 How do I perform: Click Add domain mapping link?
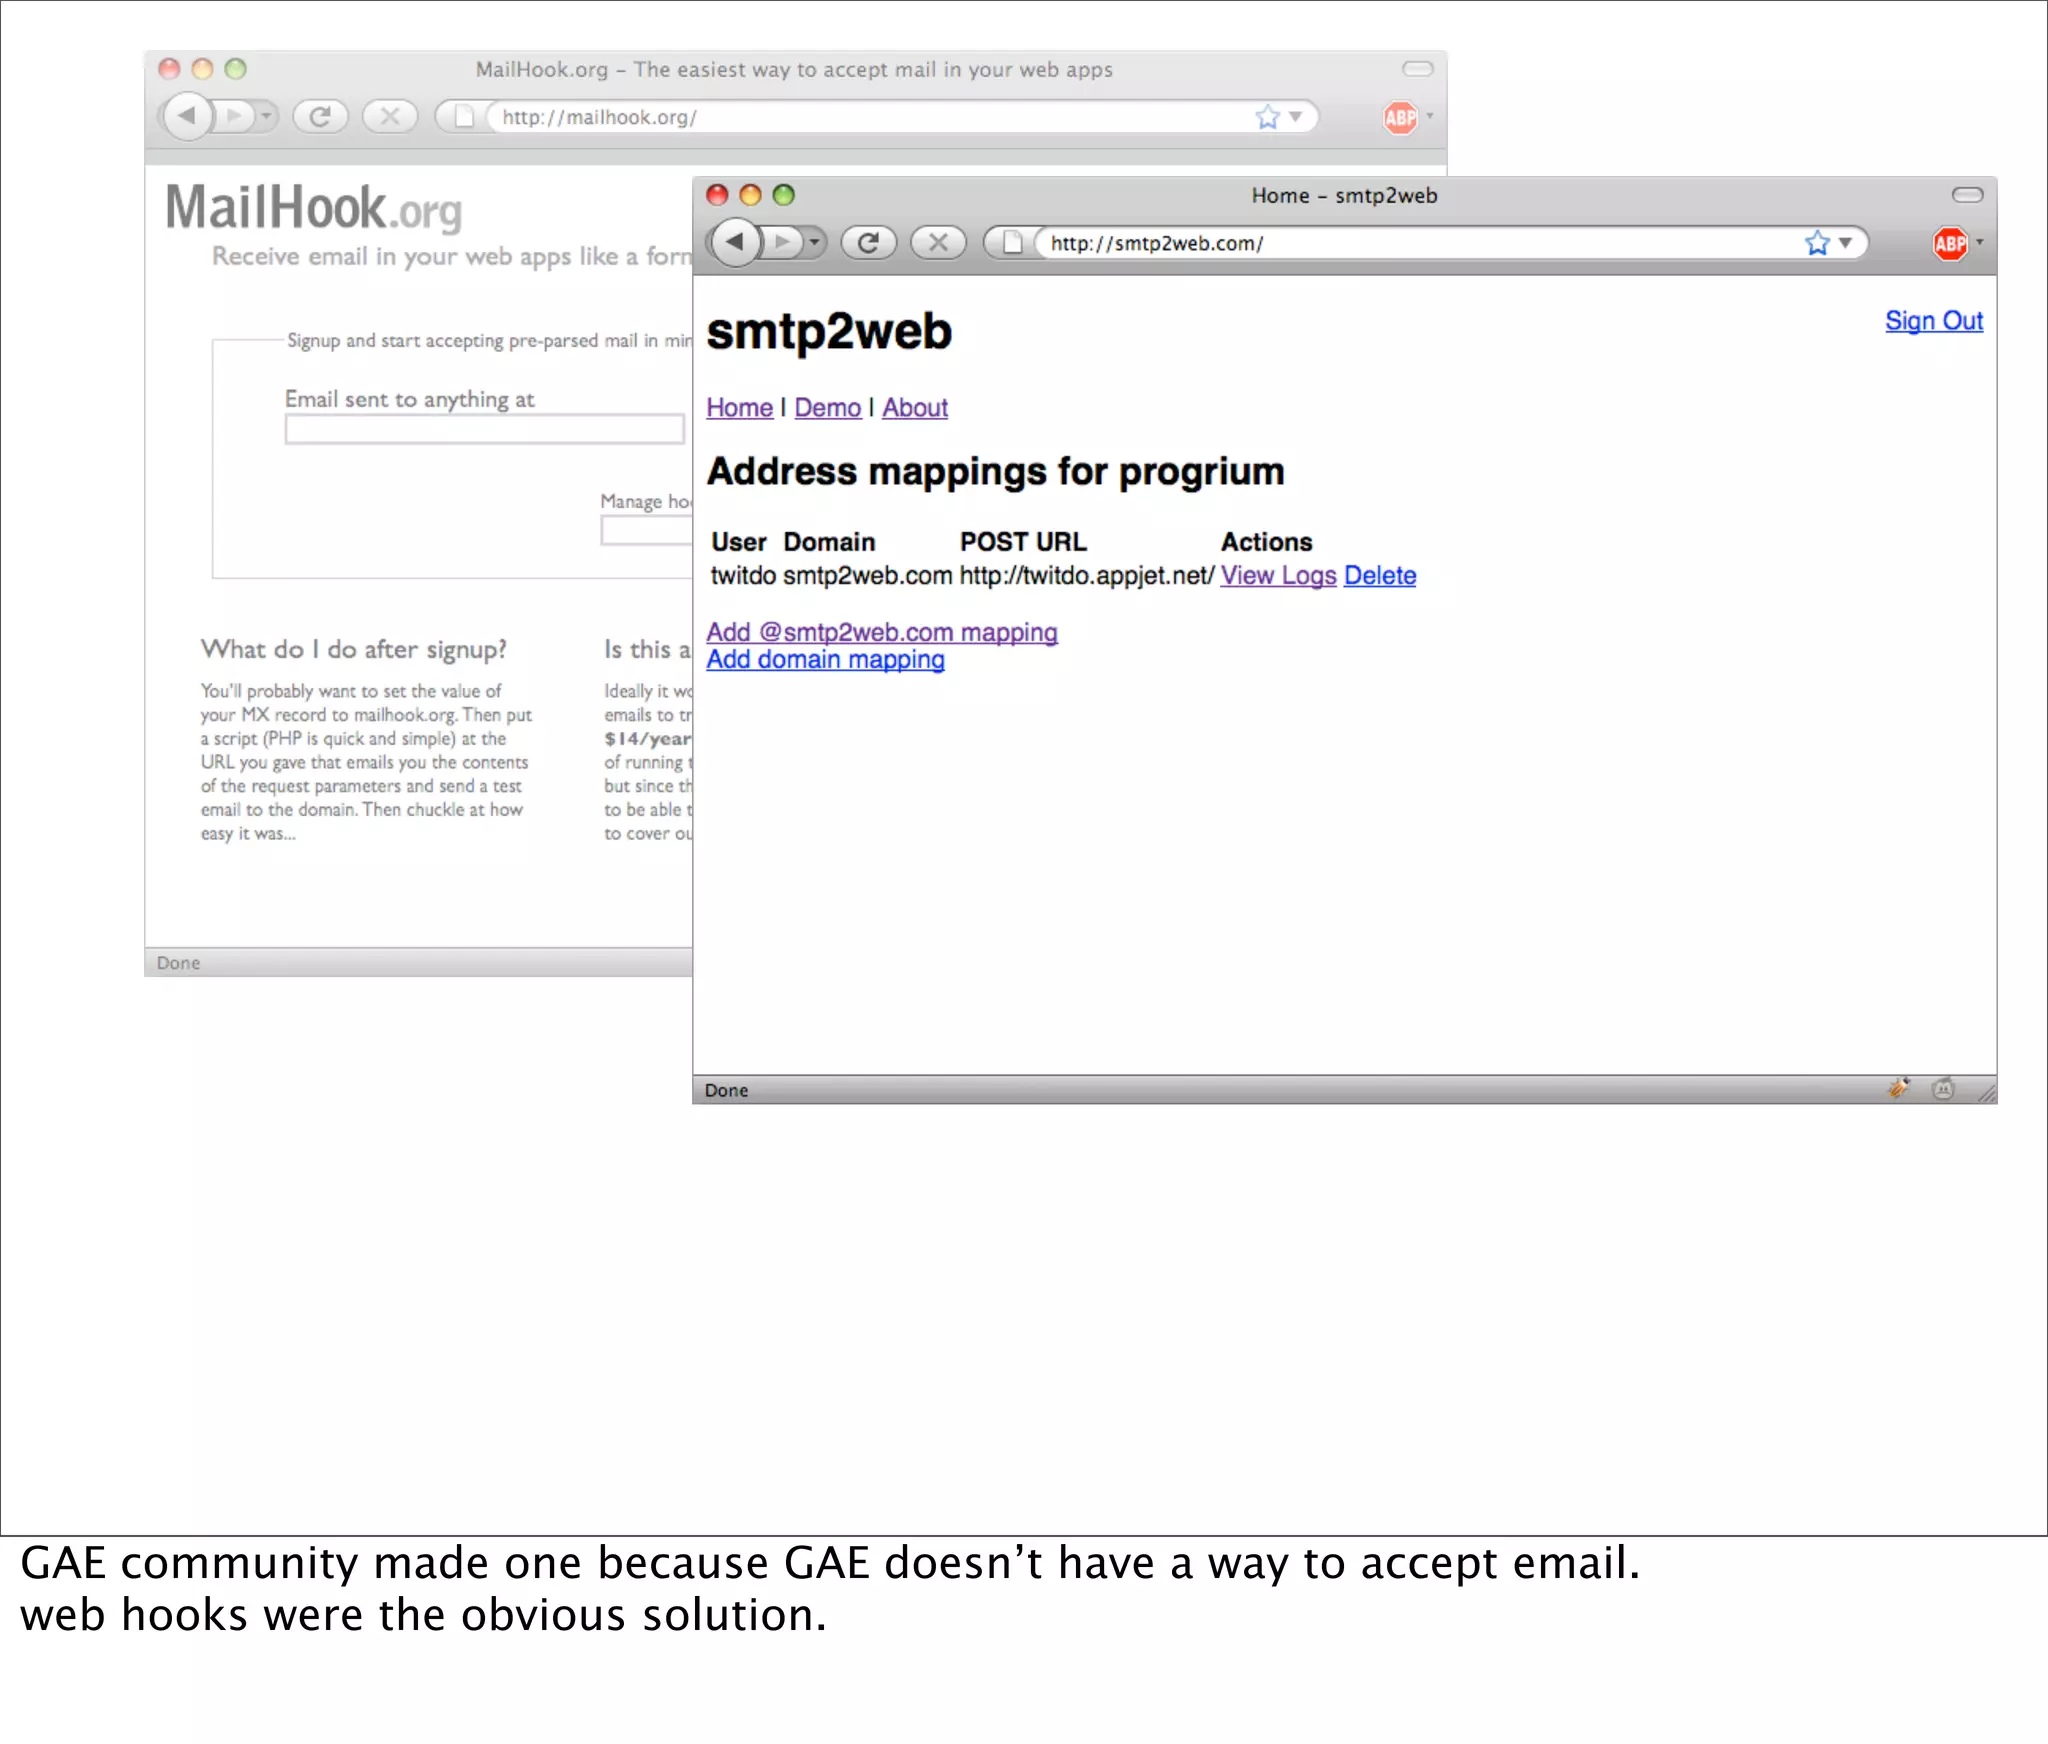[x=825, y=660]
